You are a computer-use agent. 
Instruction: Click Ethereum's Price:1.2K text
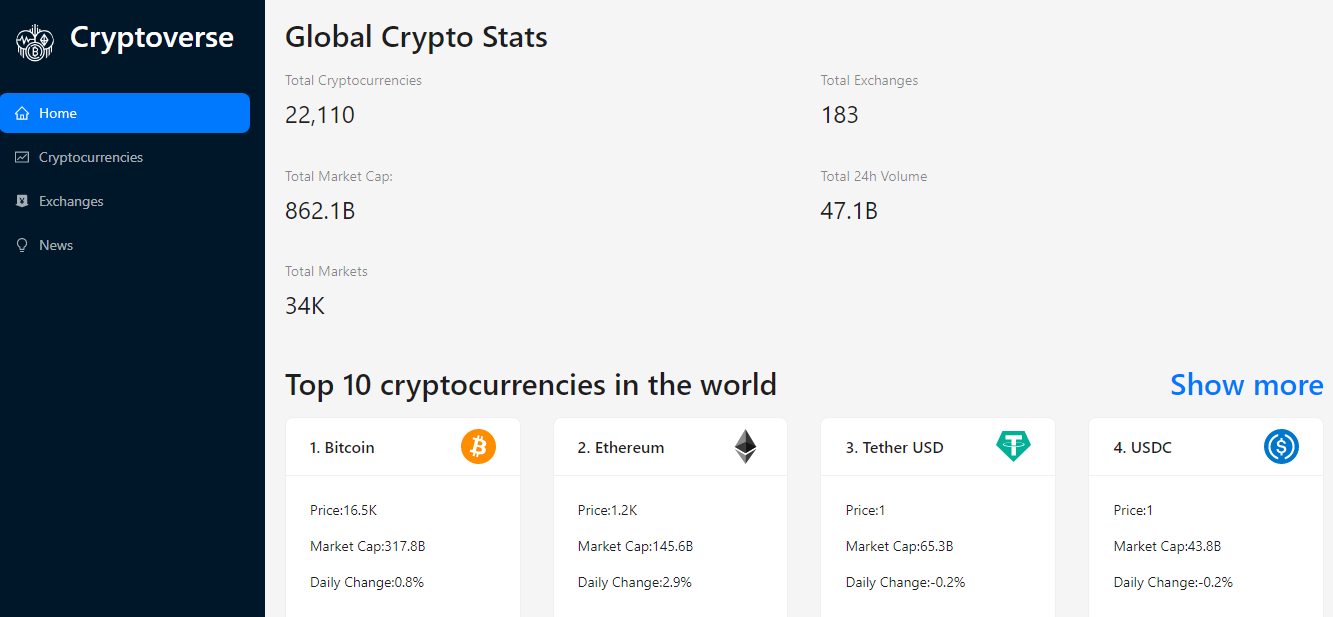607,510
